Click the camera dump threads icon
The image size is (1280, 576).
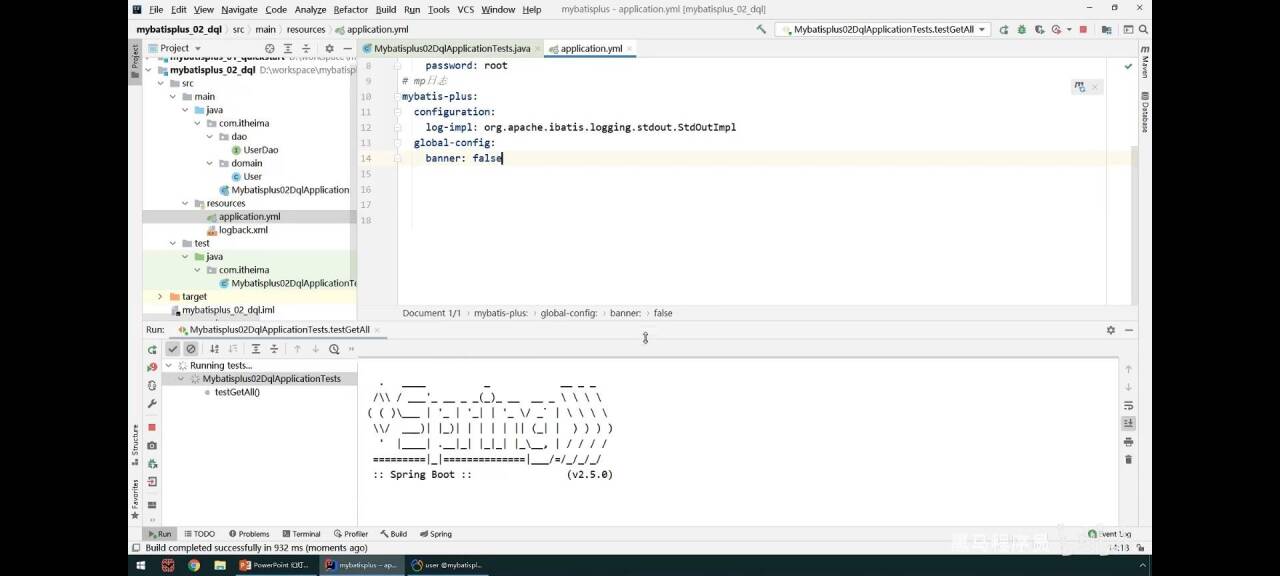point(152,445)
